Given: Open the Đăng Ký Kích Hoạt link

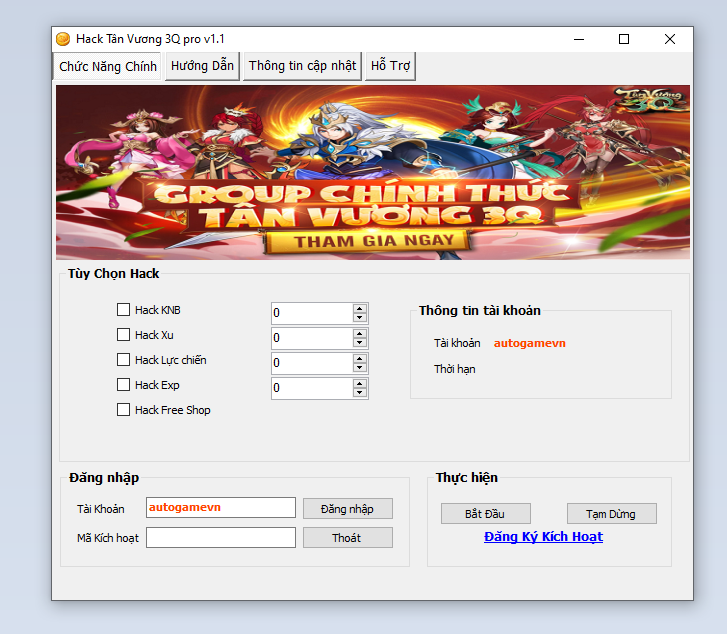Looking at the screenshot, I should point(543,537).
